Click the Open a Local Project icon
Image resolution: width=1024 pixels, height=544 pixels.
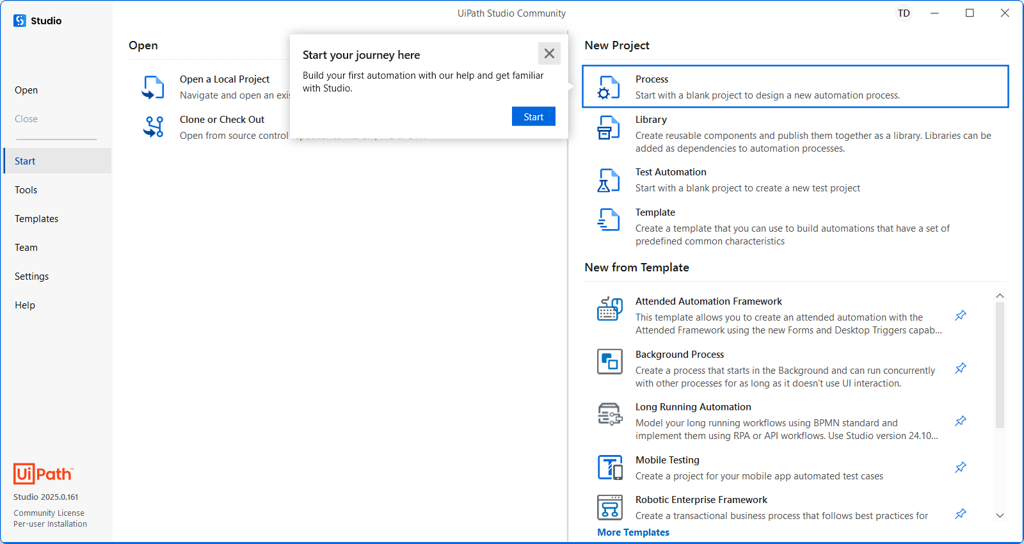[x=153, y=88]
